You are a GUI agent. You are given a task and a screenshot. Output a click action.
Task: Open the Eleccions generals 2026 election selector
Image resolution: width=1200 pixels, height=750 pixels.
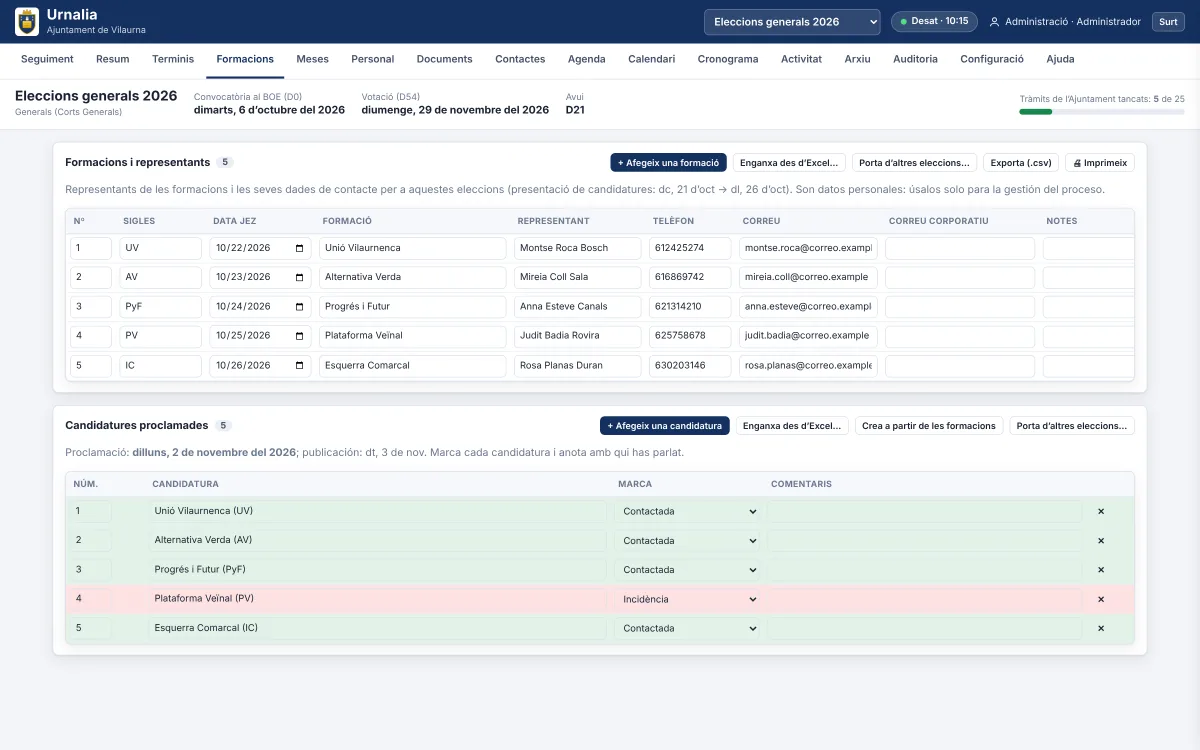pyautogui.click(x=792, y=22)
